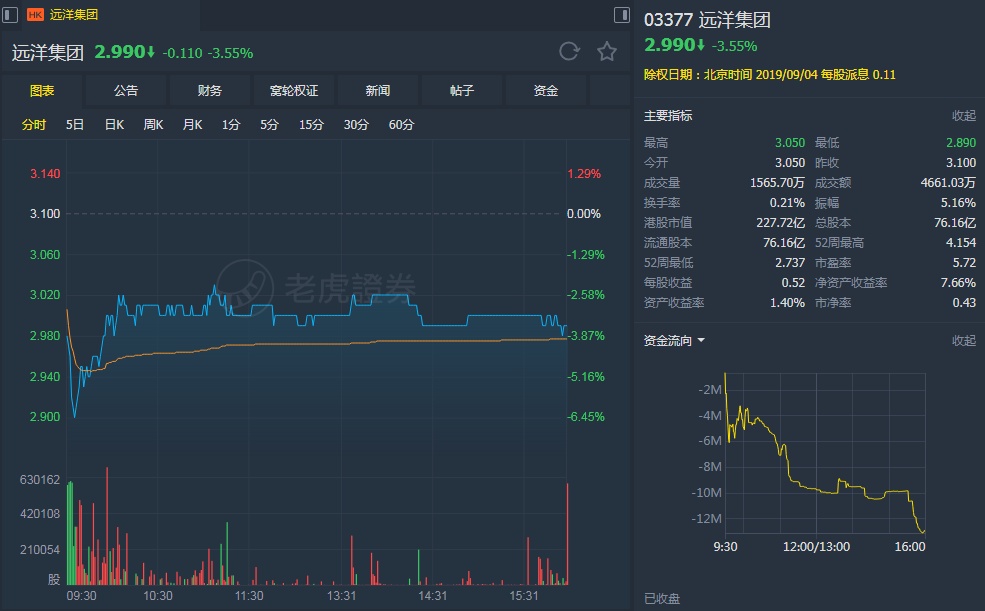Select the 图表 tab
Screen dimensions: 985x611
click(x=42, y=90)
